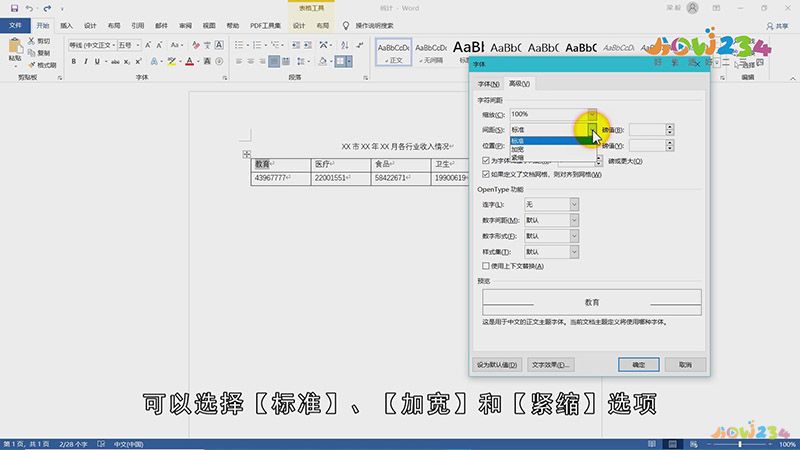Click the 共享 Share button
This screenshot has height=450, width=800.
pyautogui.click(x=777, y=26)
